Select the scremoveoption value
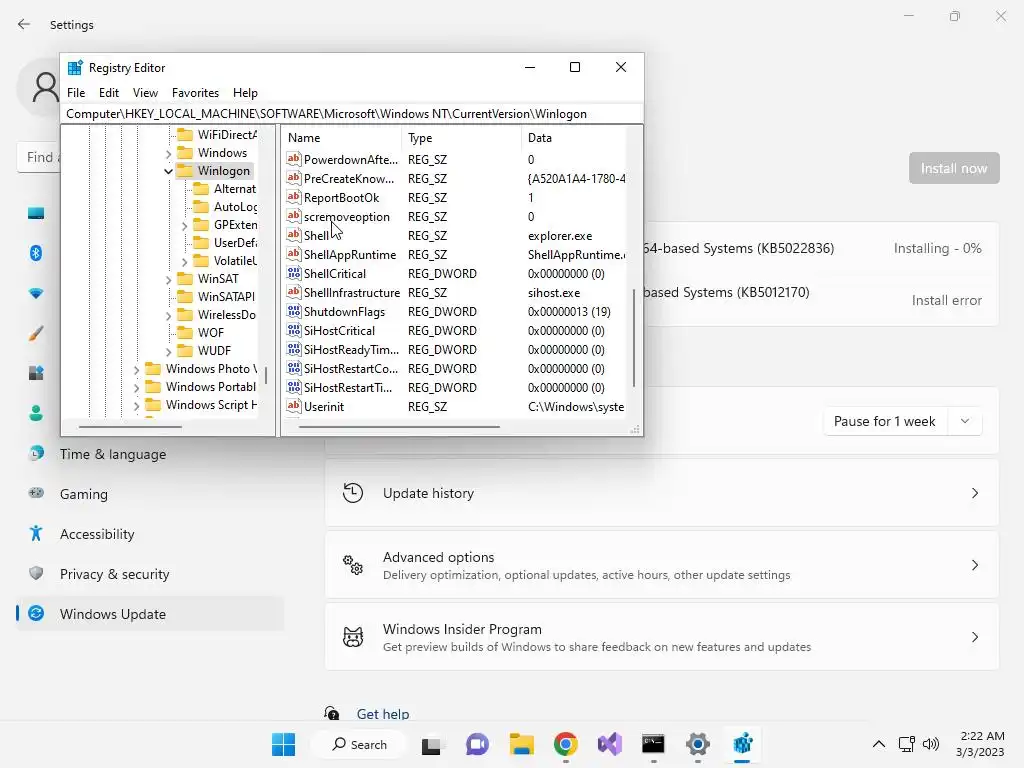1024x768 pixels. 346,217
